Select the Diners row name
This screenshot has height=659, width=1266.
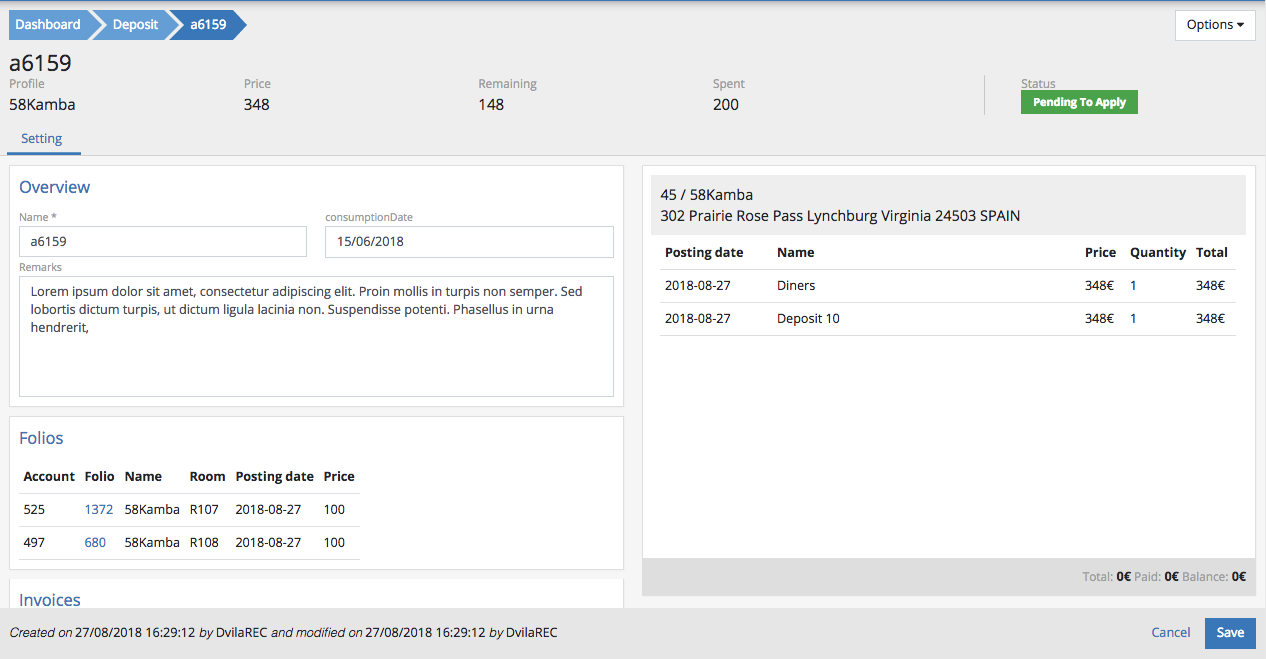click(796, 286)
